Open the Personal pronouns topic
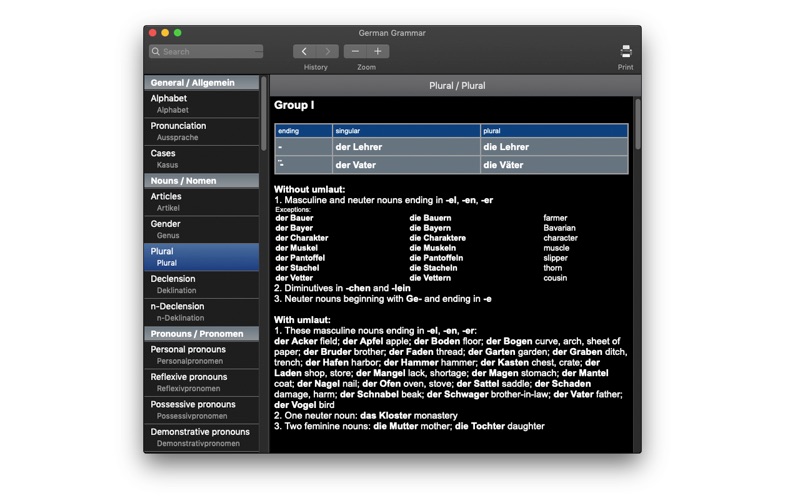The image size is (800, 500). click(x=202, y=355)
